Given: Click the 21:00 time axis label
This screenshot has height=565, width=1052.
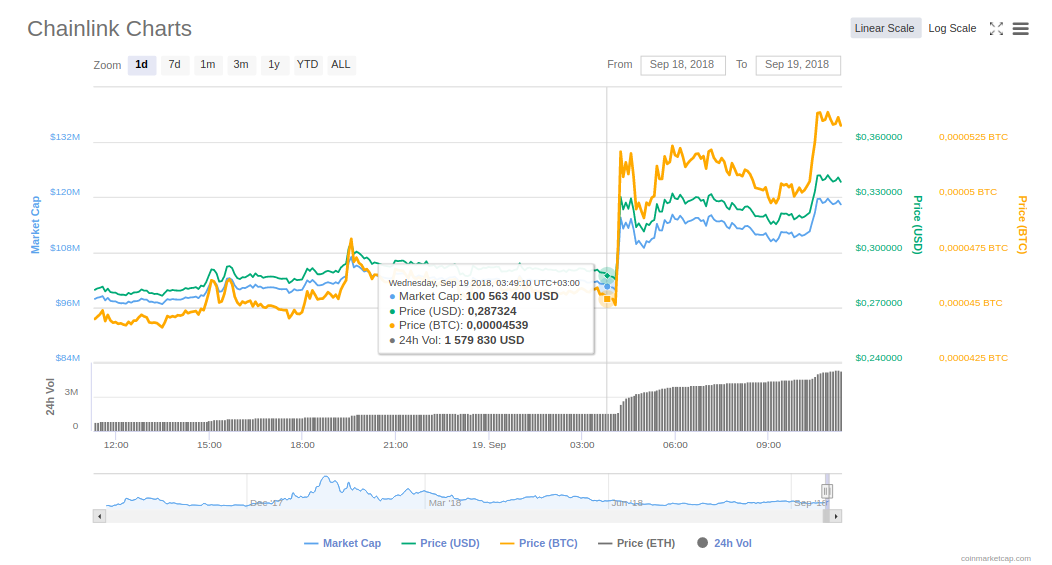Looking at the screenshot, I should [395, 445].
